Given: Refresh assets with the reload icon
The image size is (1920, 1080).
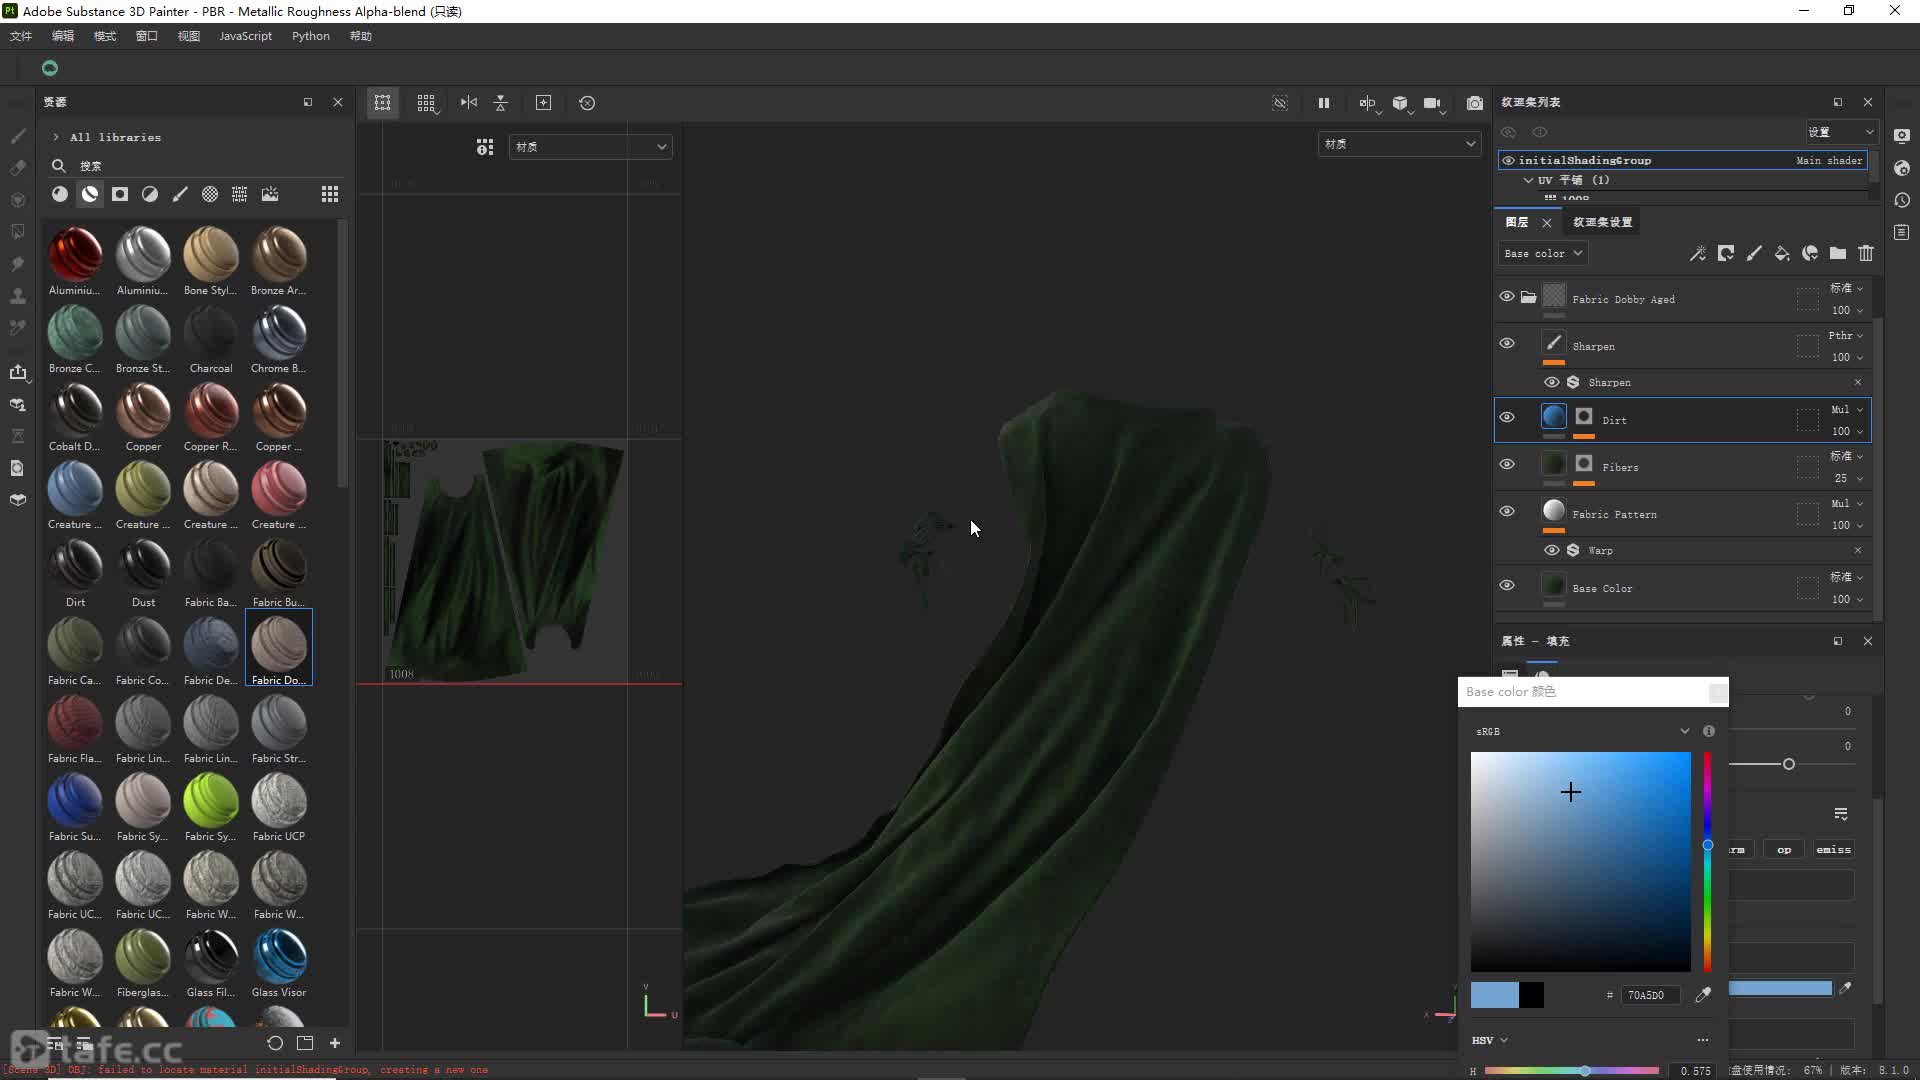Looking at the screenshot, I should tap(275, 1043).
